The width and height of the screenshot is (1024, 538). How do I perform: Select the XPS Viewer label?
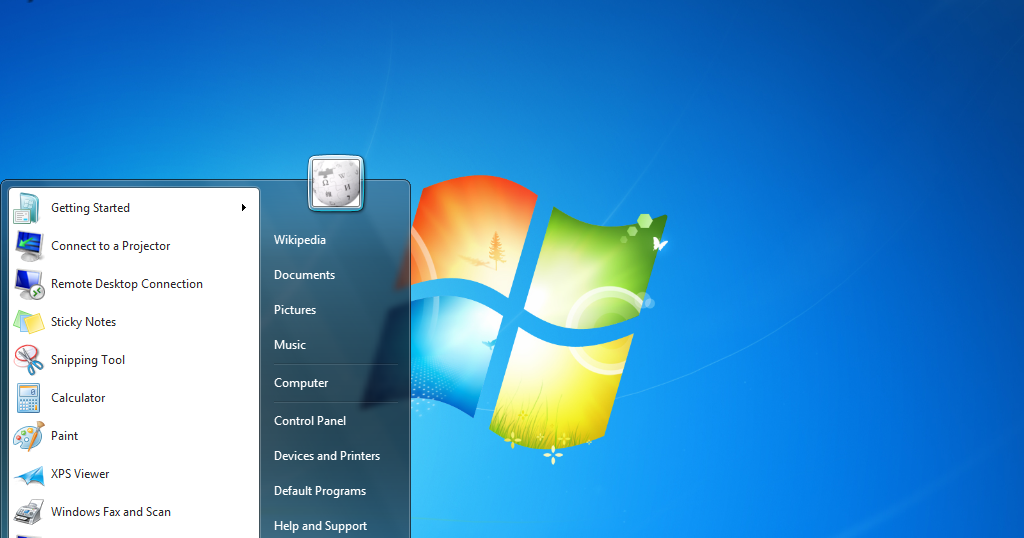coord(80,474)
